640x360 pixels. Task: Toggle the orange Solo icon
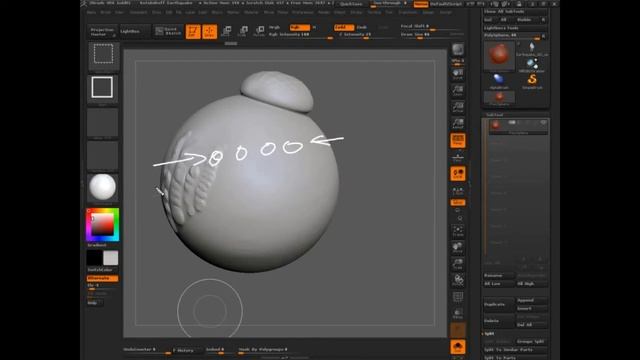click(x=458, y=347)
